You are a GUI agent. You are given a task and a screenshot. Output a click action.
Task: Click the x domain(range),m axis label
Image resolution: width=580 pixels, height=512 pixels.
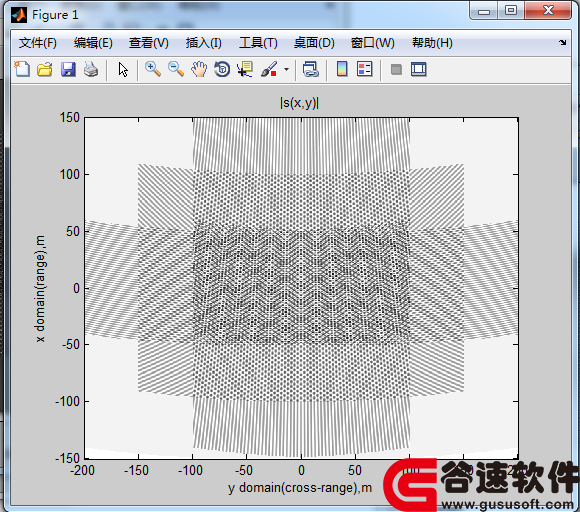pos(40,289)
